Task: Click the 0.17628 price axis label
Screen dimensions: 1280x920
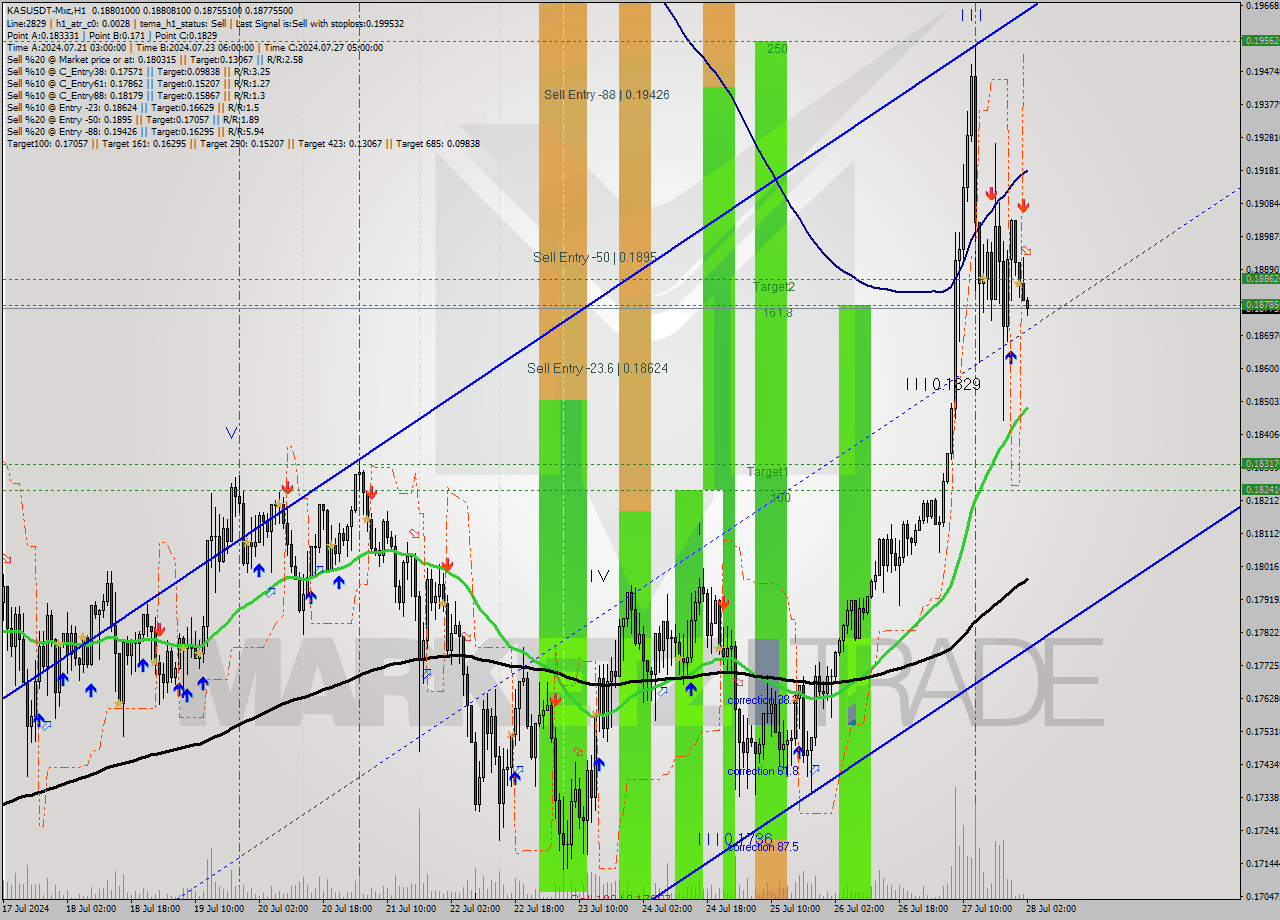Action: coord(1262,698)
